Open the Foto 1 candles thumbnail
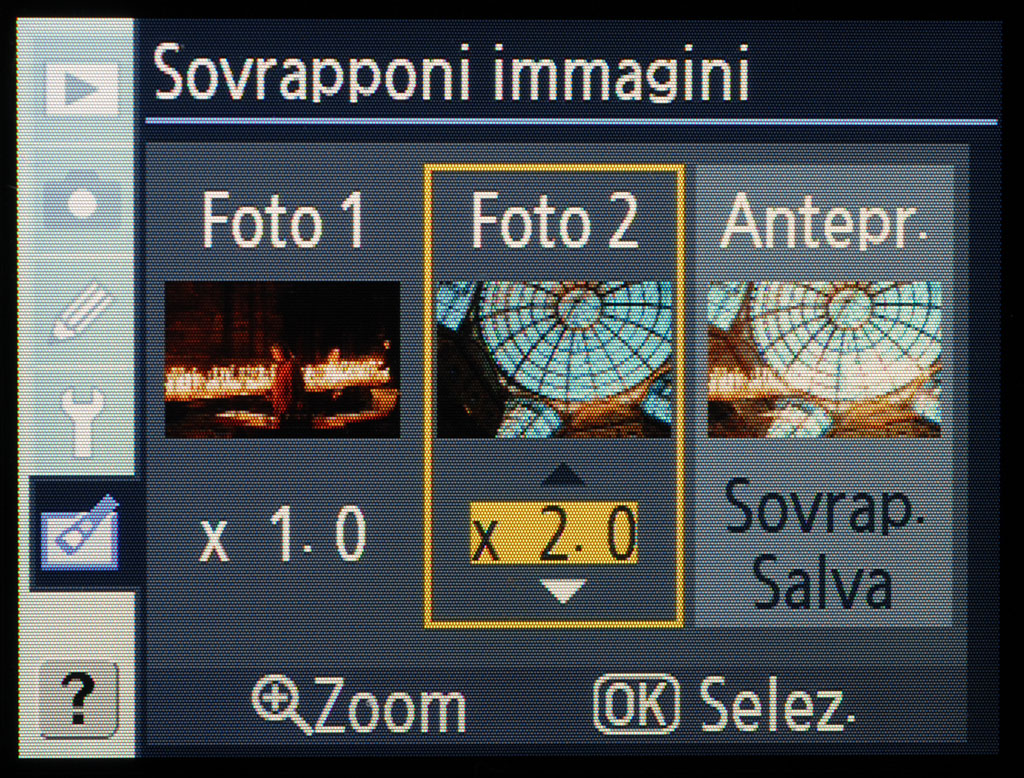1024x778 pixels. [282, 359]
